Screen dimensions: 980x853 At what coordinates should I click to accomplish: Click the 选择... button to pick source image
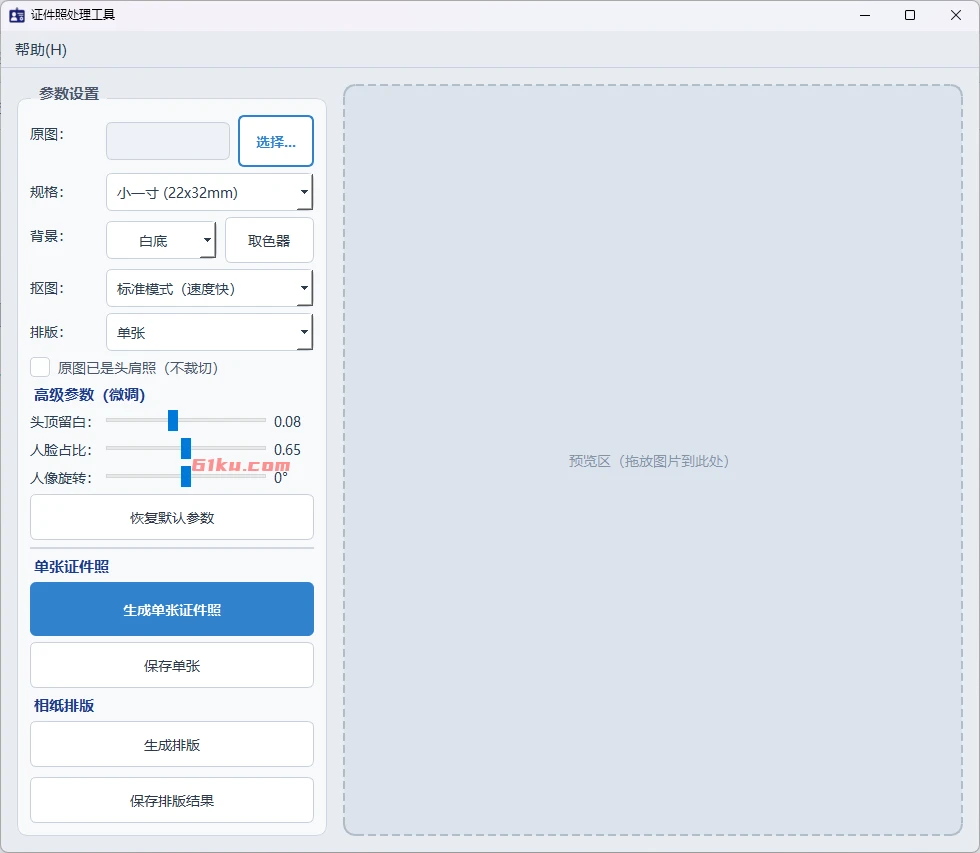[276, 141]
